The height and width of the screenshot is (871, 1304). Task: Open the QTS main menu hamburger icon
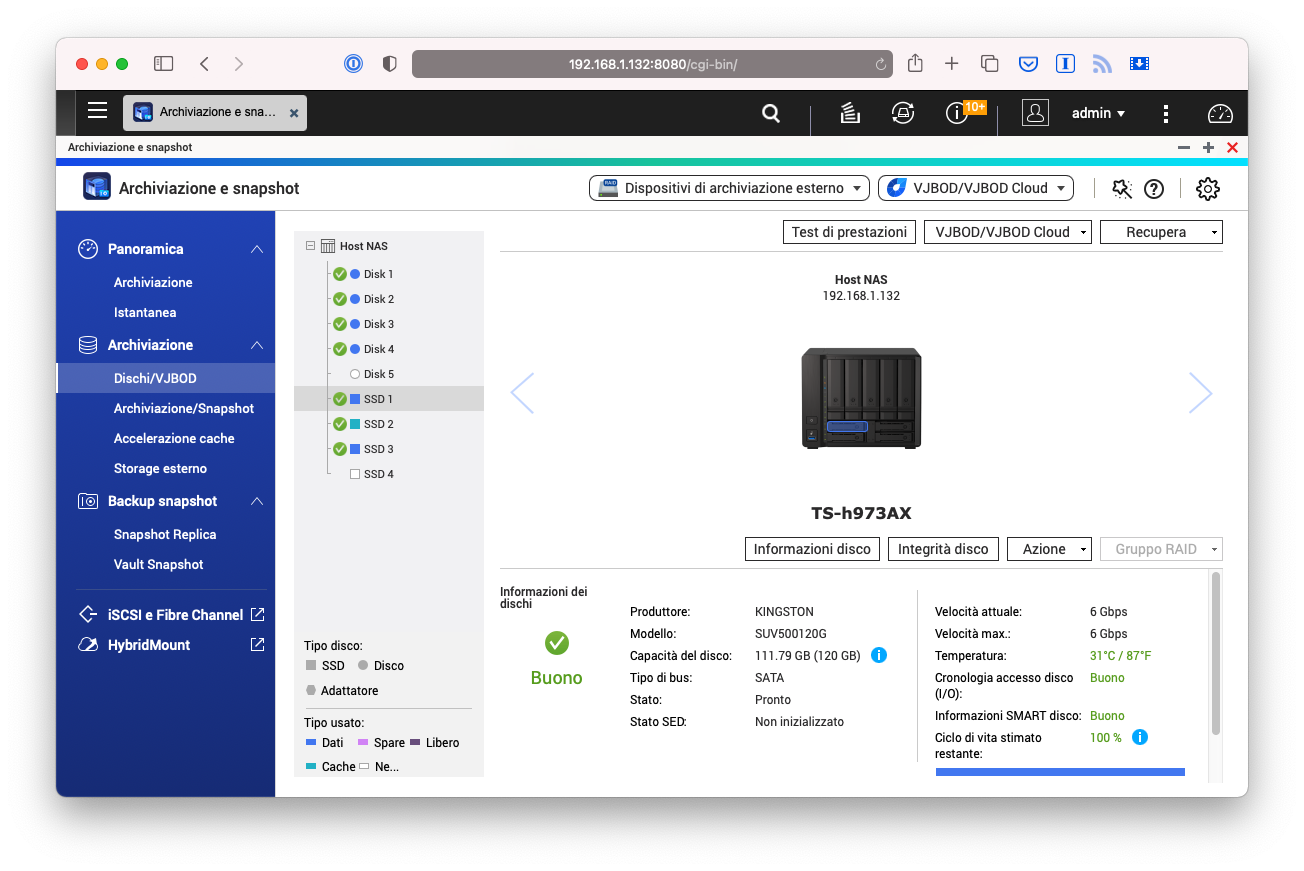click(97, 111)
